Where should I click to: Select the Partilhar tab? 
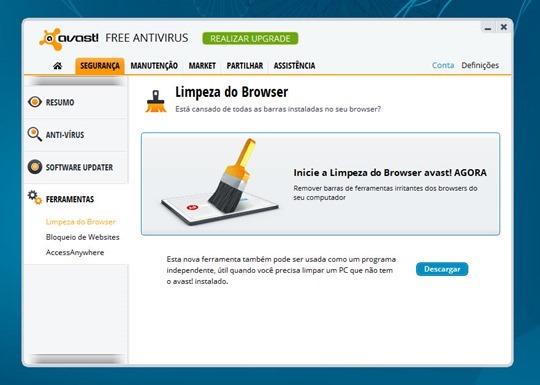245,66
